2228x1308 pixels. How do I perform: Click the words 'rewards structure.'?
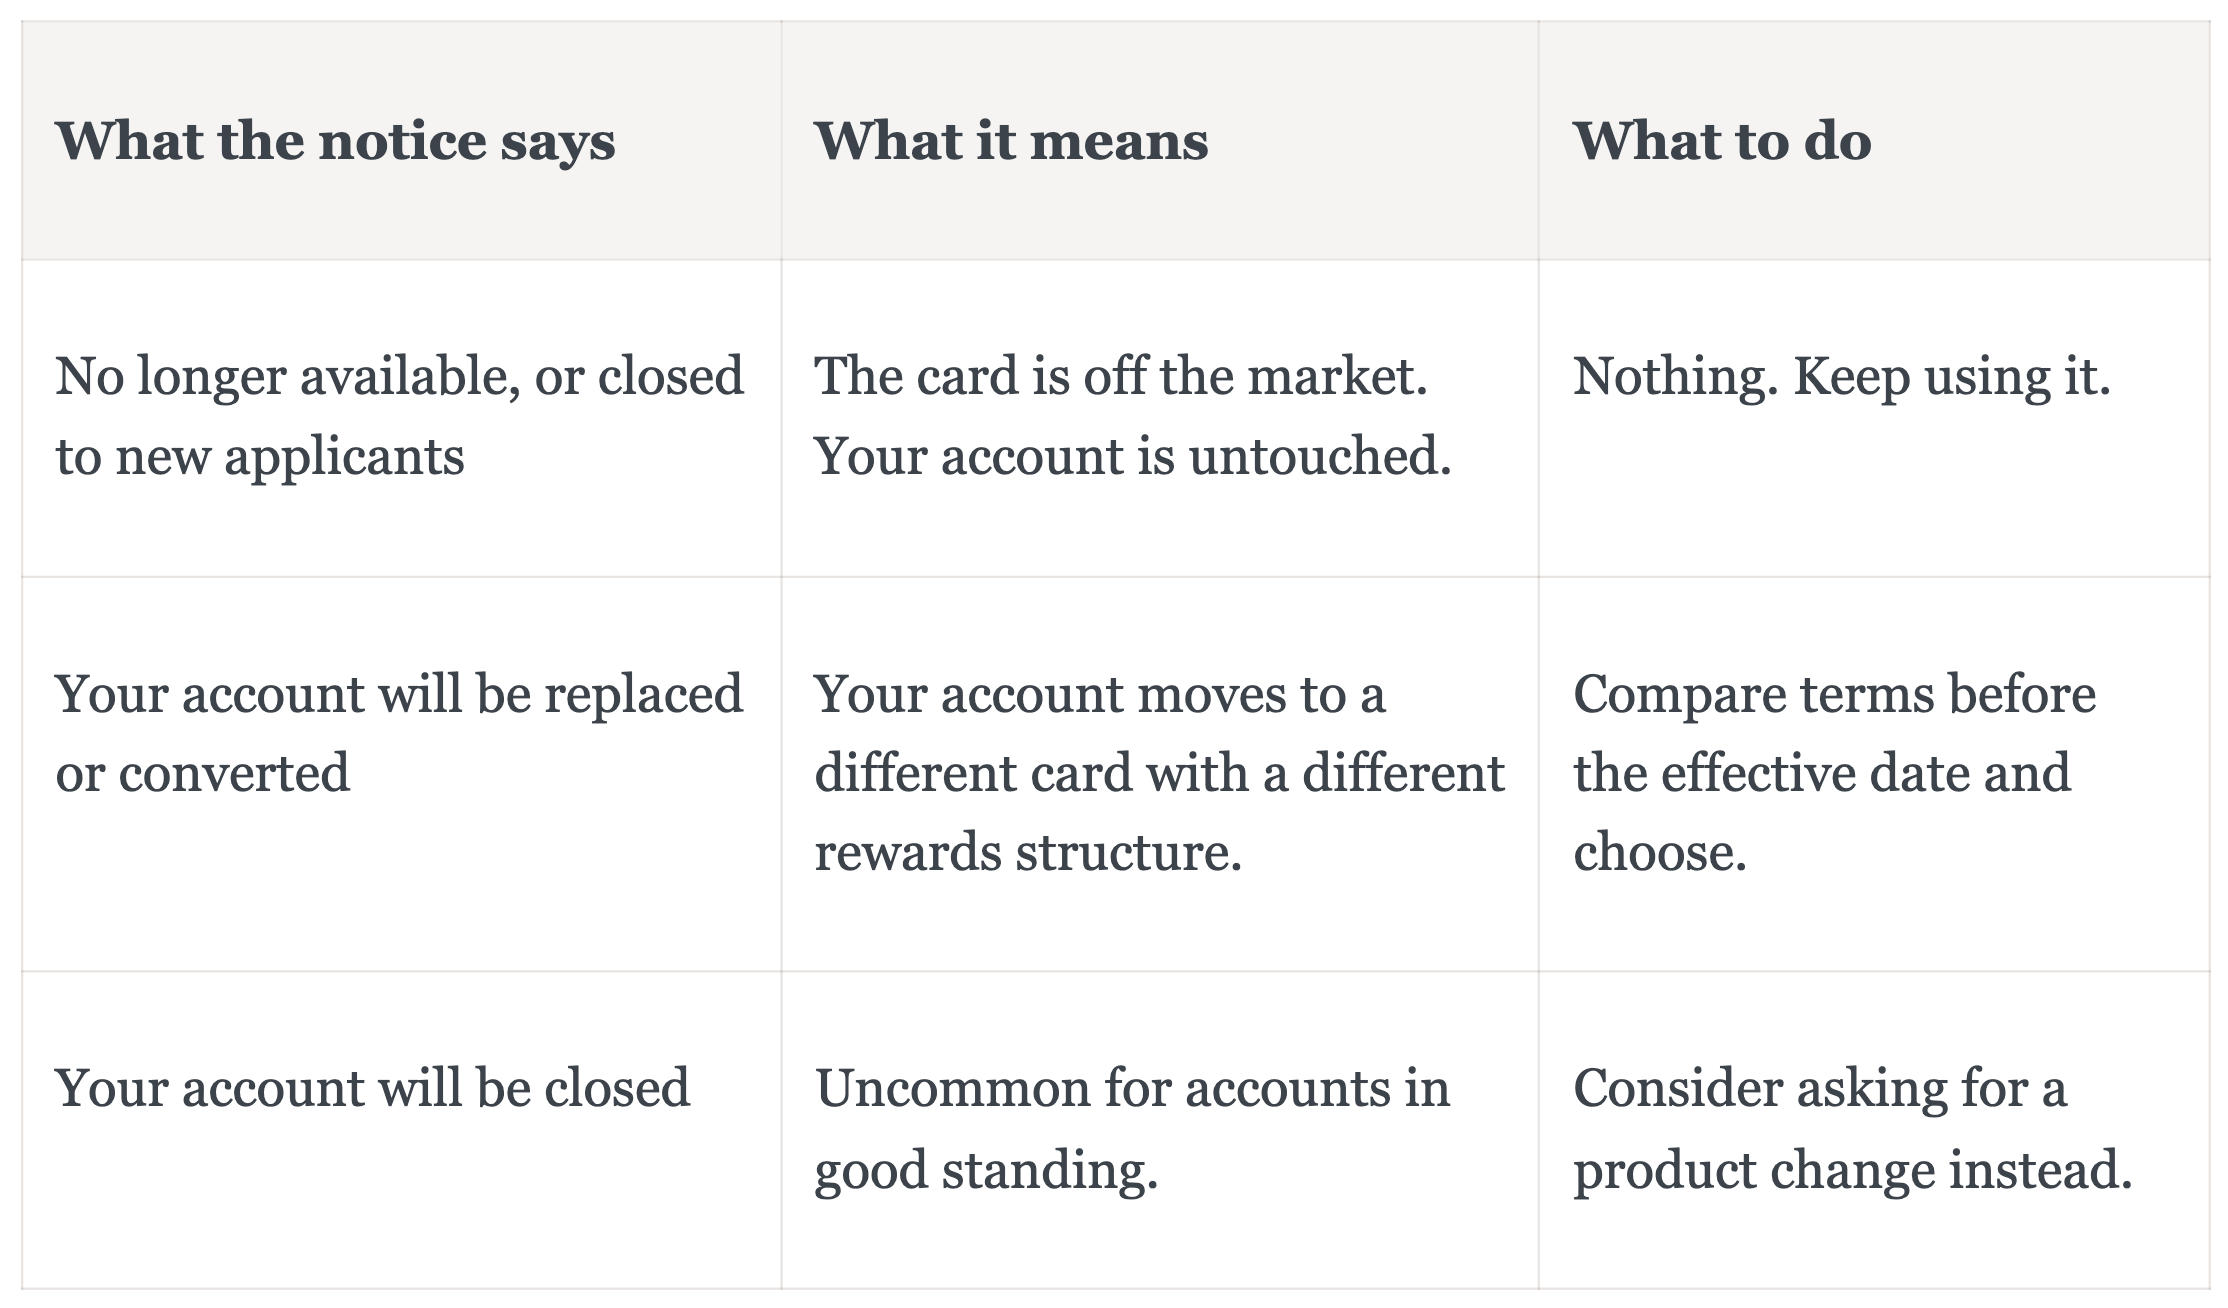(x=1028, y=853)
